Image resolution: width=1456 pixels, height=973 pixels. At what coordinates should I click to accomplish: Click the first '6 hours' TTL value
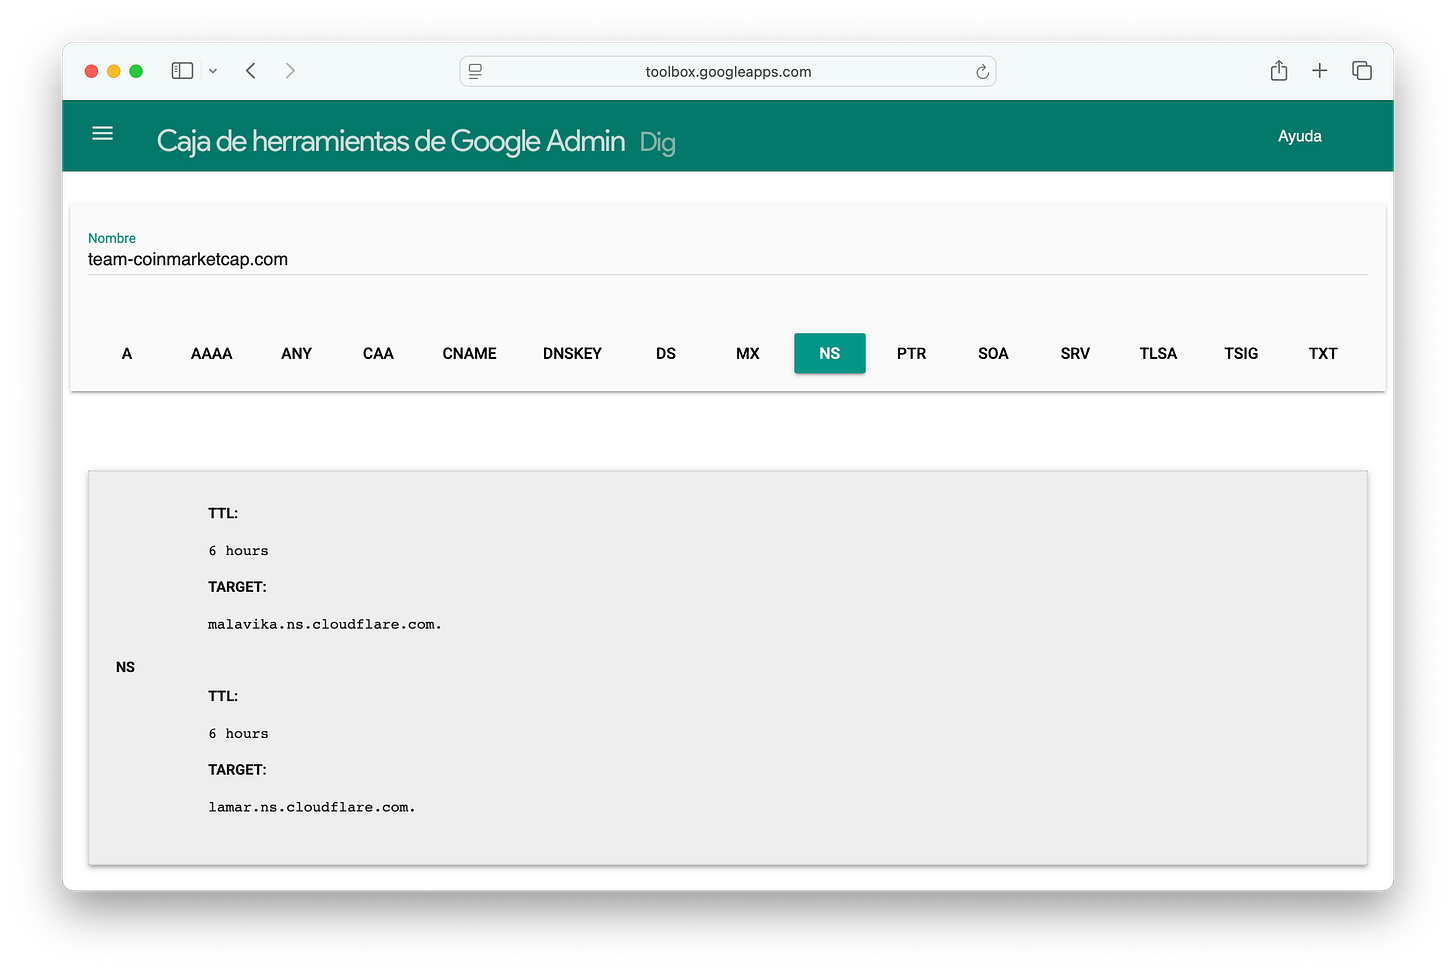(239, 551)
